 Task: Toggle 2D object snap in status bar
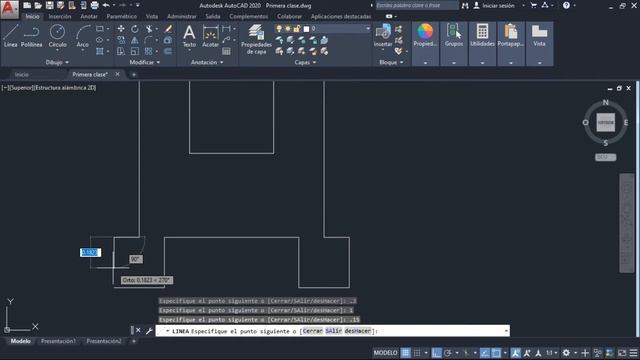[496, 353]
